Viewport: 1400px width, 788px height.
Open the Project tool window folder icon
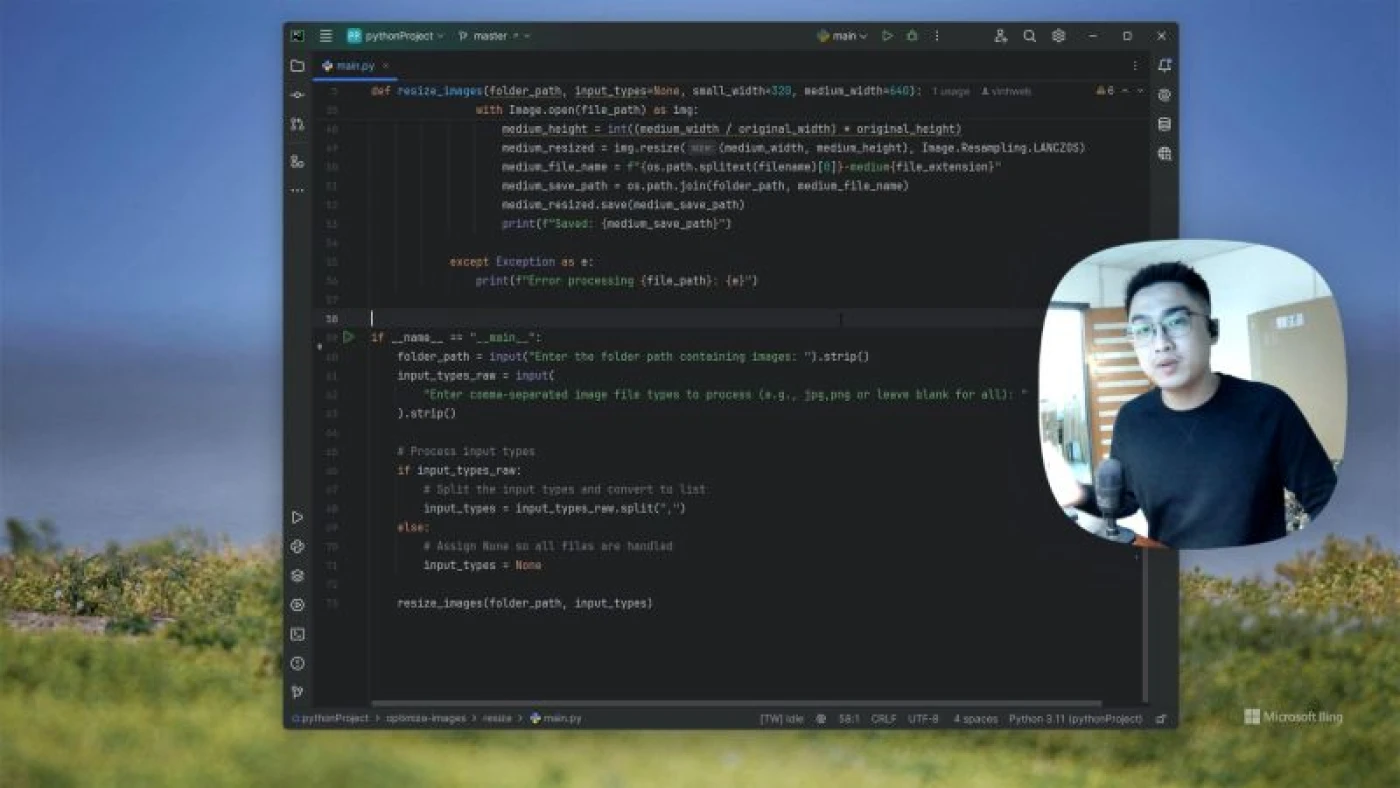click(297, 66)
